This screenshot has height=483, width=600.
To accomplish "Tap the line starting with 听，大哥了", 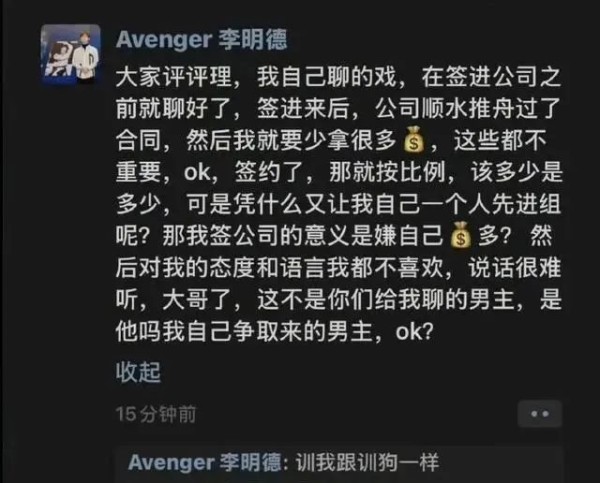I will 338,299.
